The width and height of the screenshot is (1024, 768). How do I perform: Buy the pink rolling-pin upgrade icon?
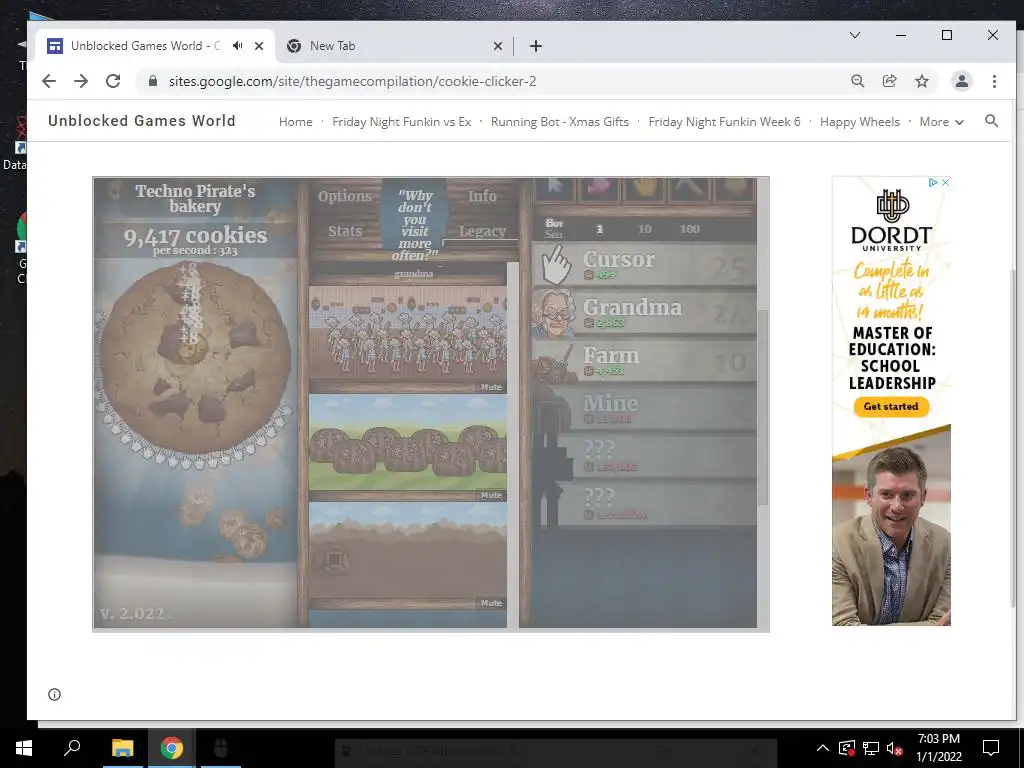click(x=600, y=188)
